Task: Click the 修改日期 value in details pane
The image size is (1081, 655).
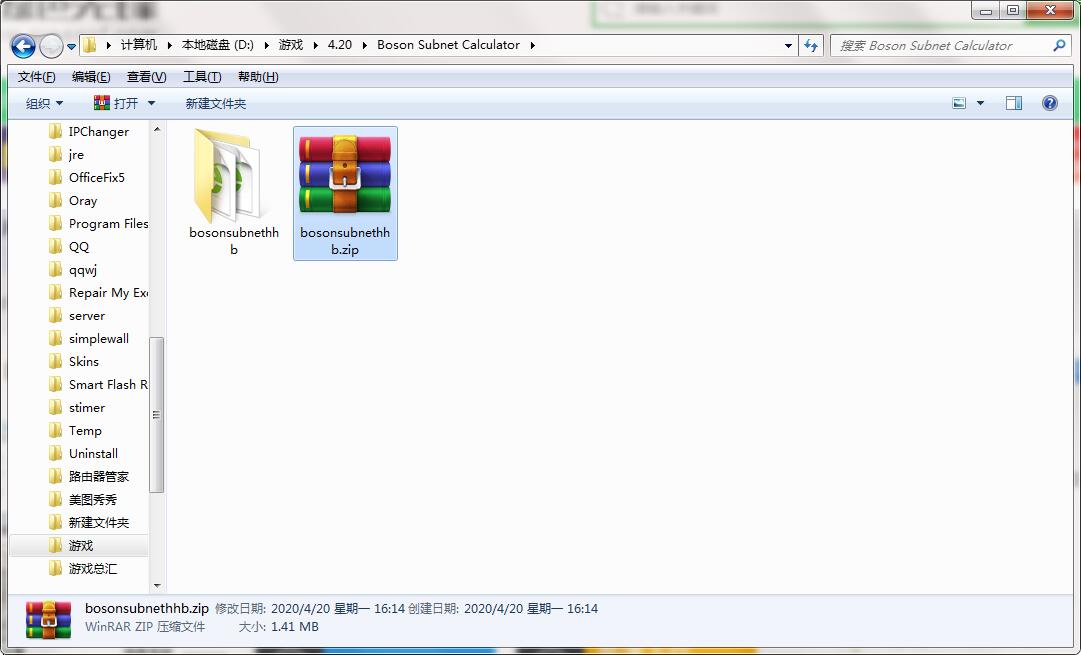Action: tap(338, 608)
